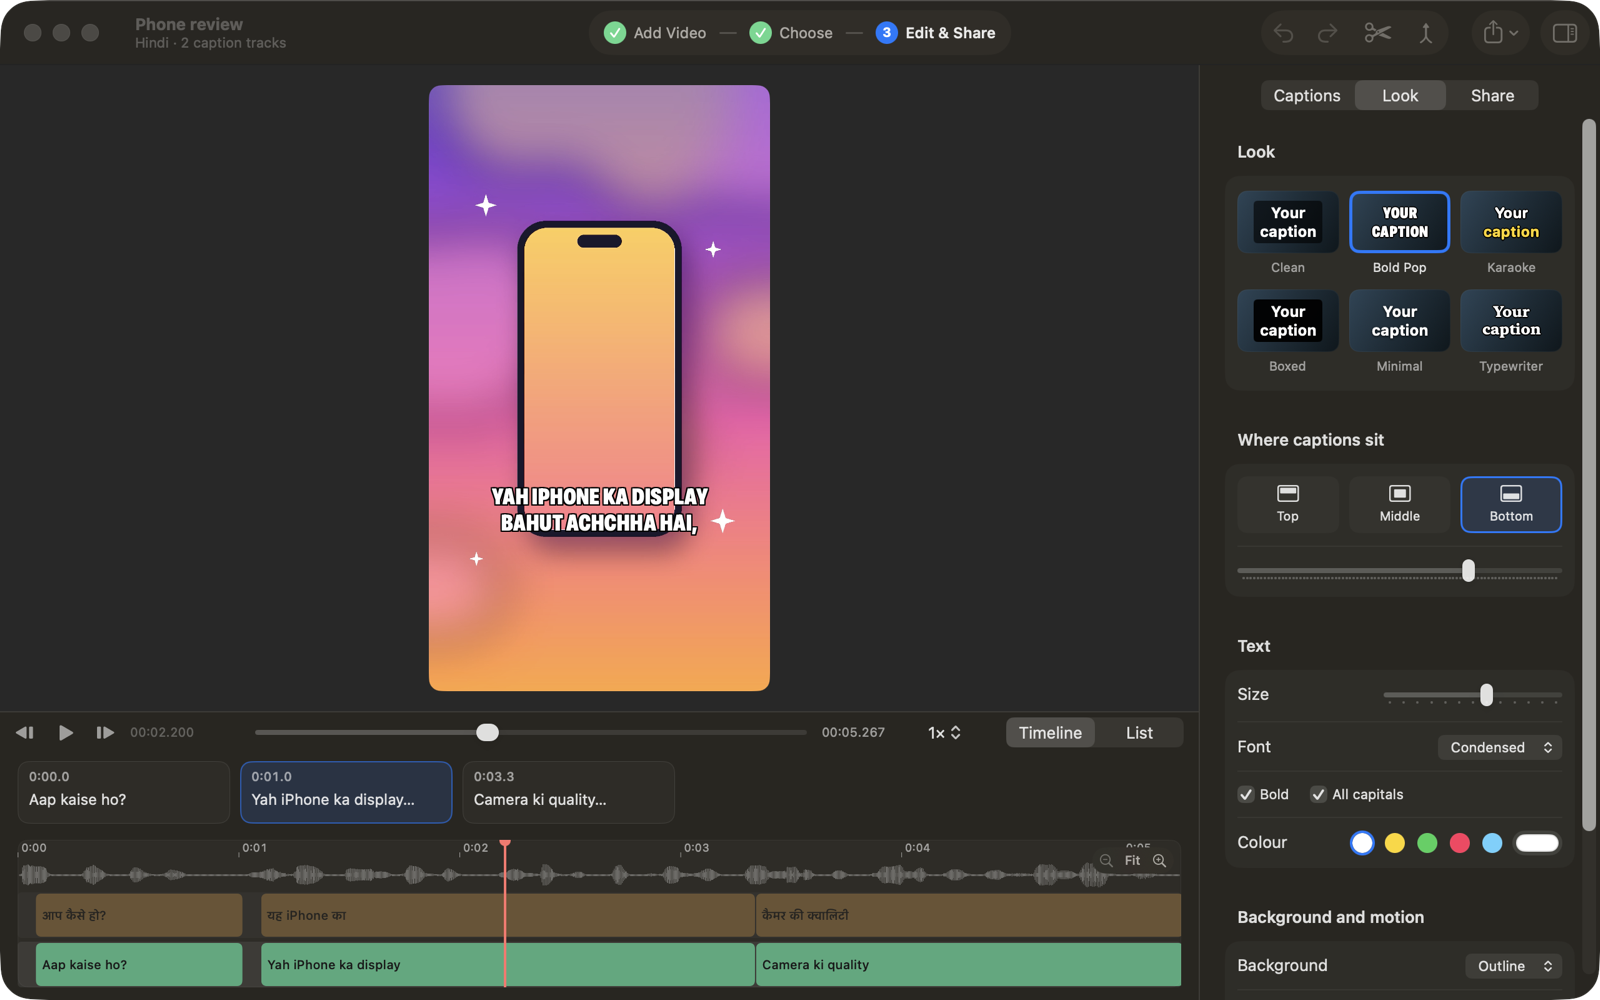Switch to Timeline view
Viewport: 1600px width, 1000px height.
pos(1050,733)
